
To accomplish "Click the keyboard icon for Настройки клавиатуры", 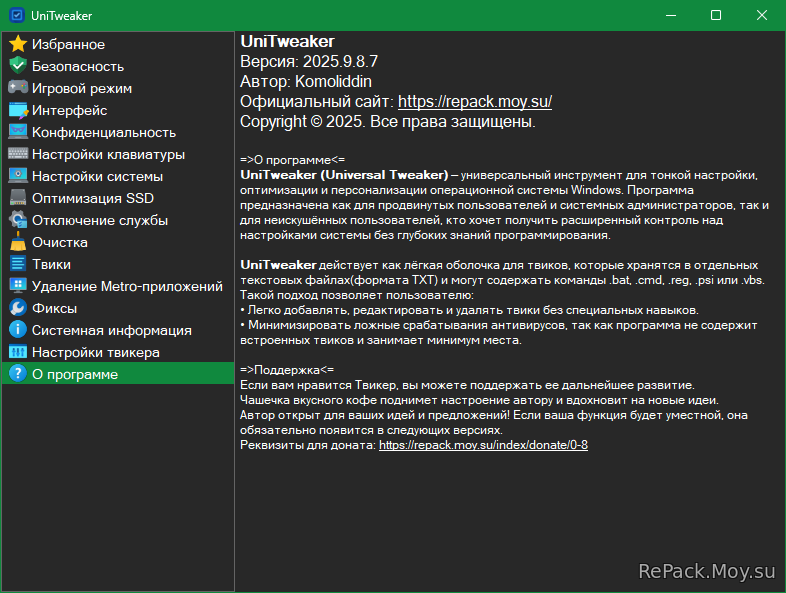I will 17,154.
